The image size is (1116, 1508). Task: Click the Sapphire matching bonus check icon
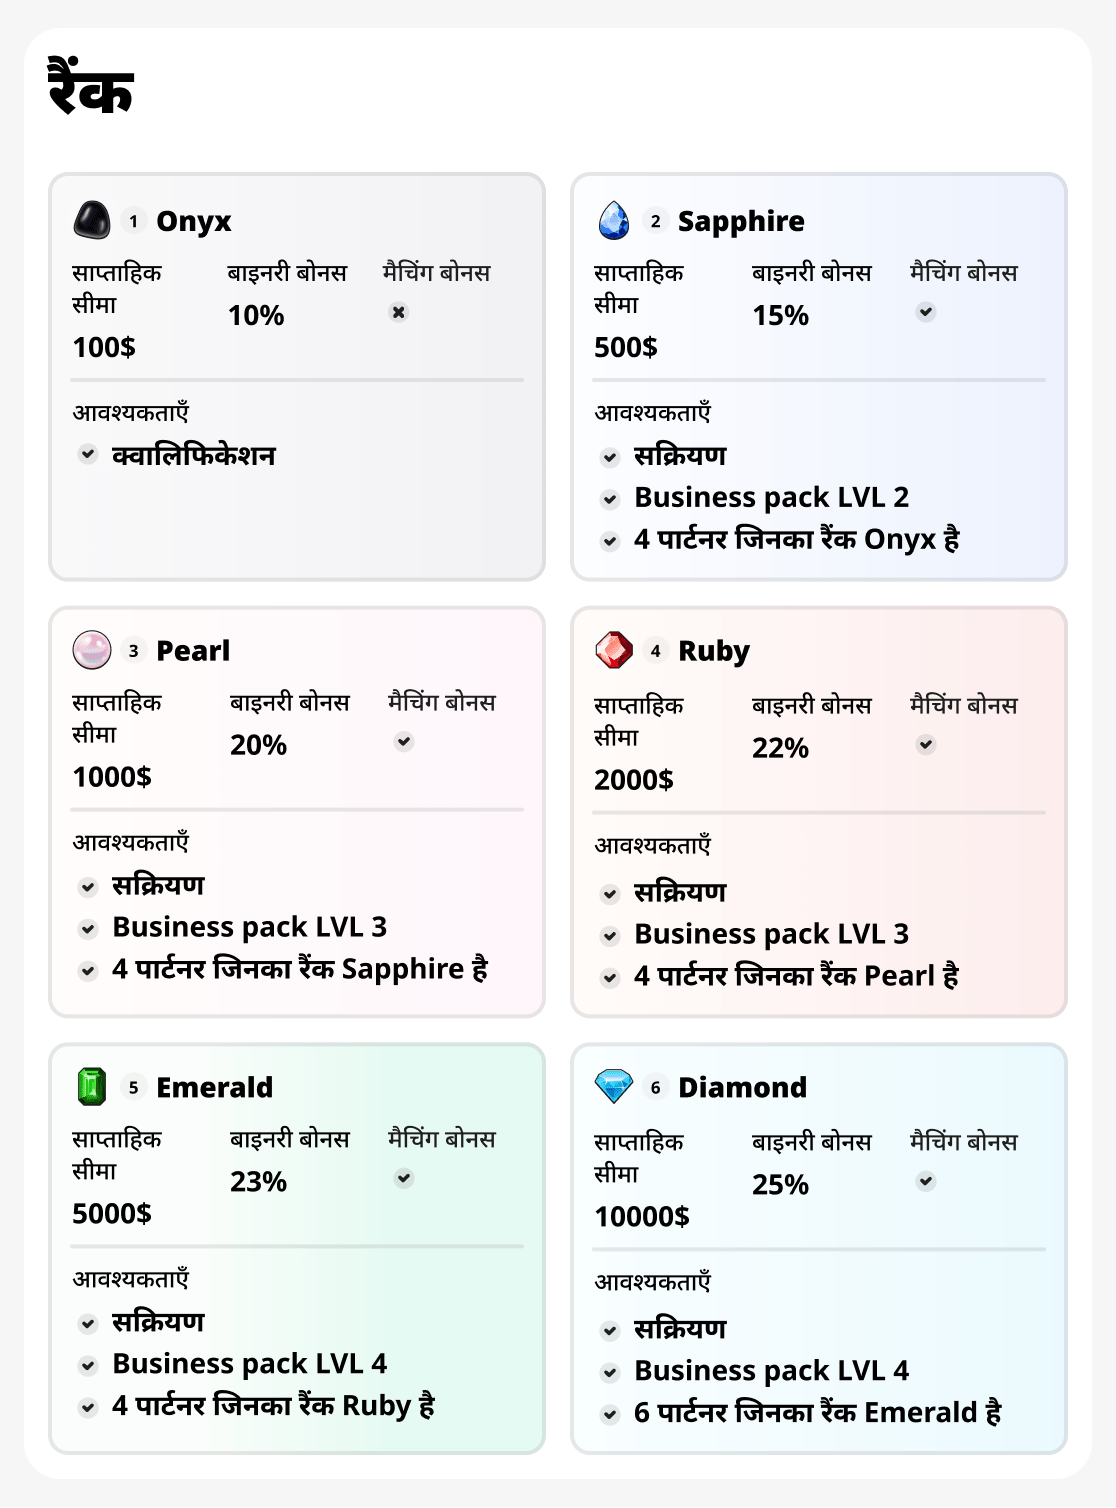point(926,312)
